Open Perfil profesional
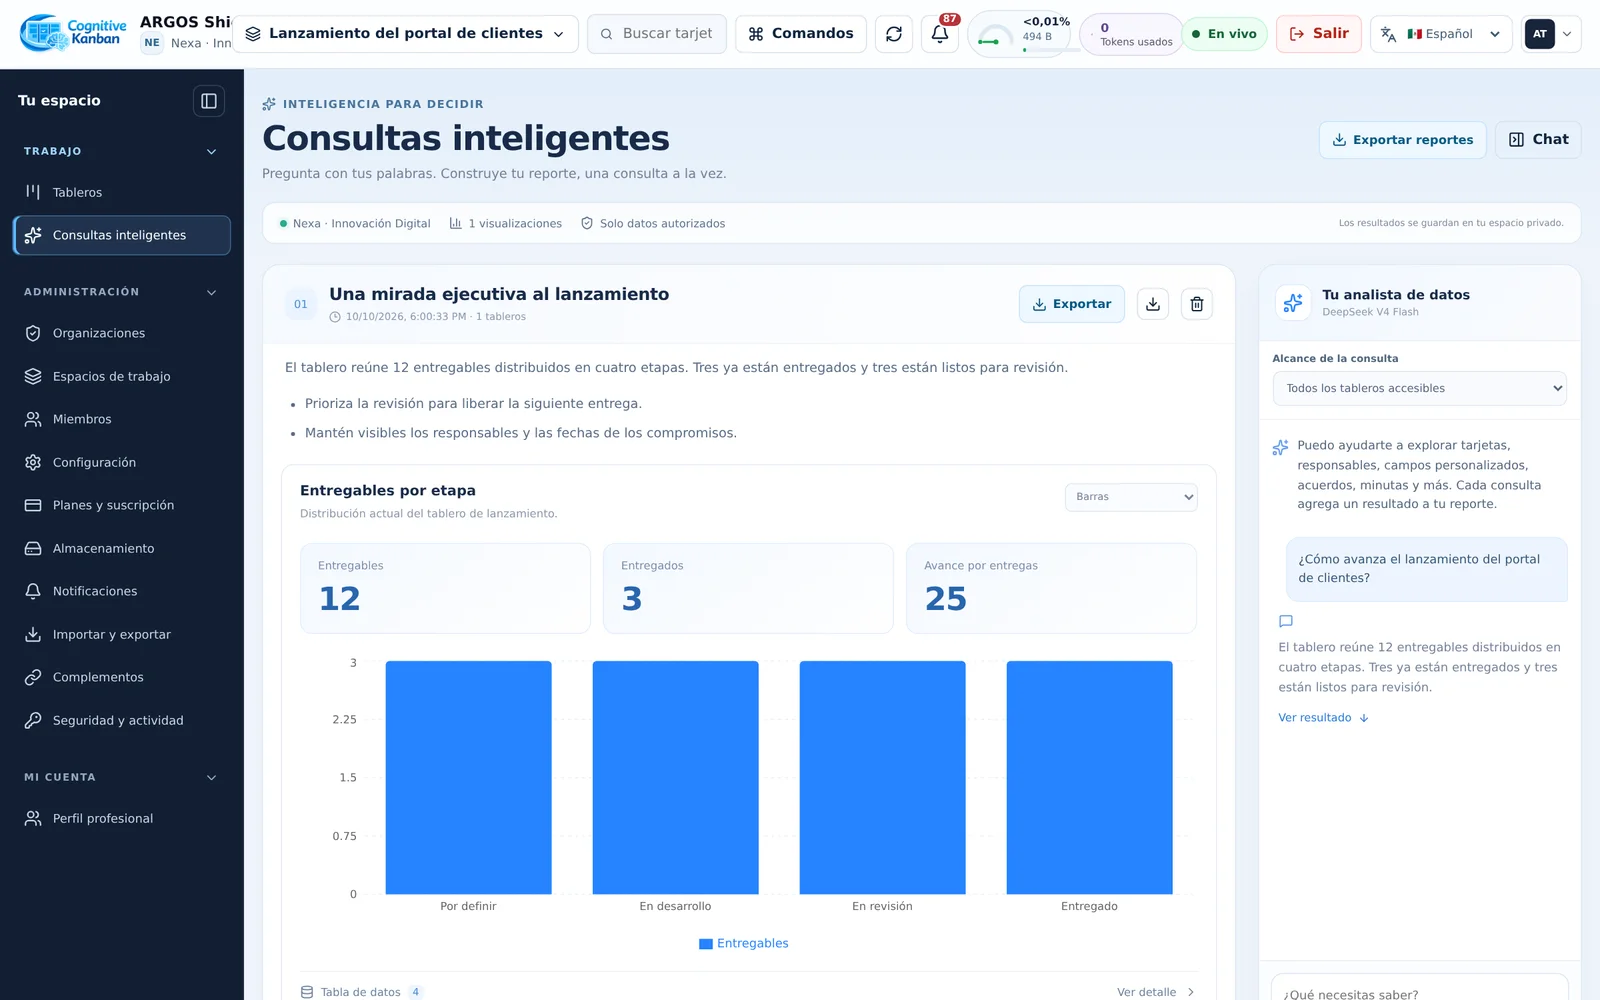Viewport: 1600px width, 1000px height. (x=122, y=818)
